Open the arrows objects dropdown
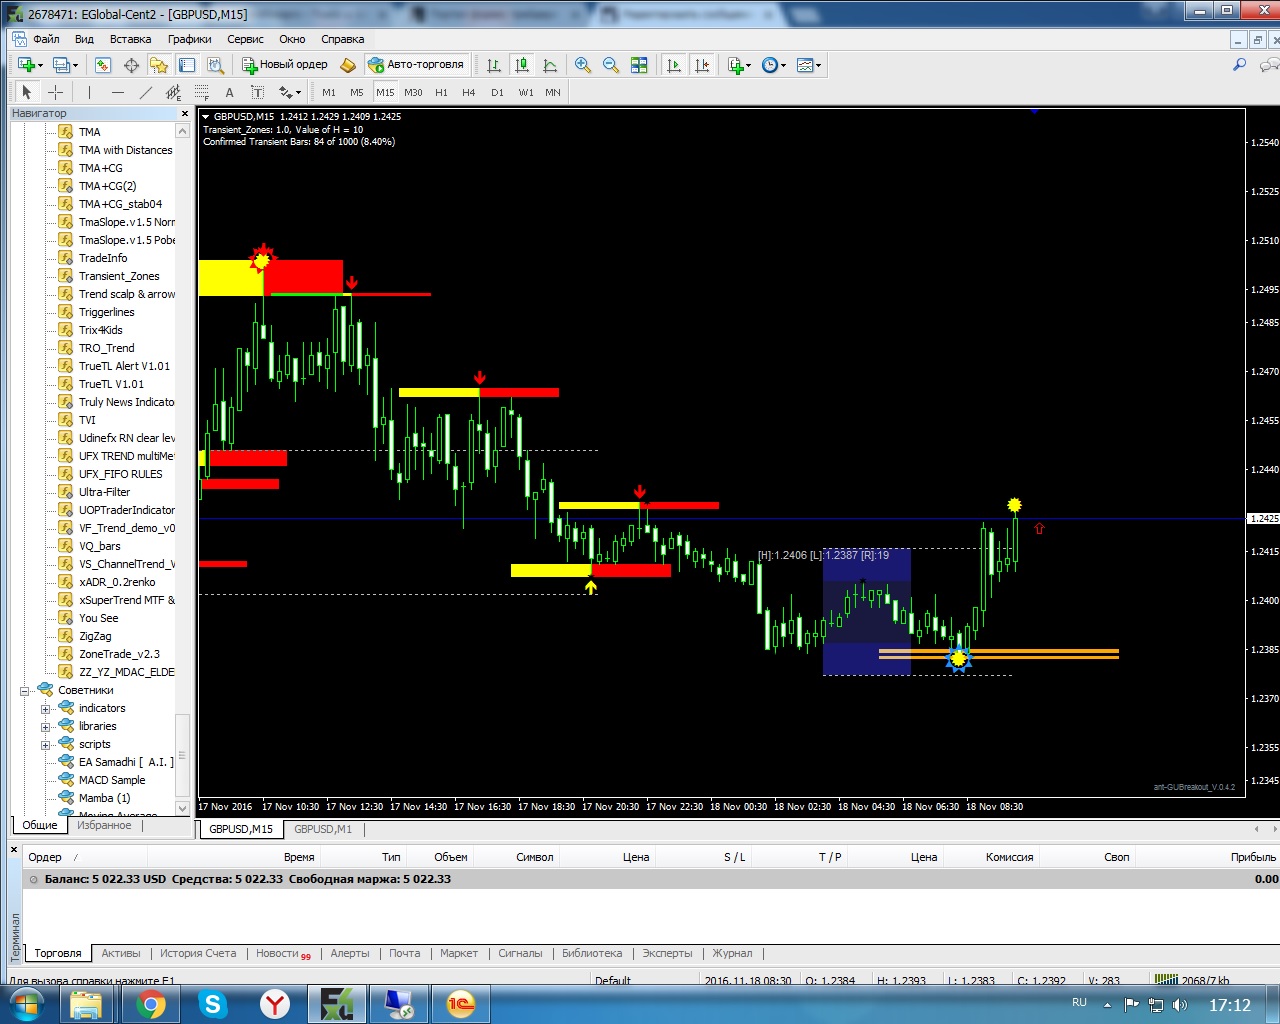The height and width of the screenshot is (1024, 1280). 289,92
